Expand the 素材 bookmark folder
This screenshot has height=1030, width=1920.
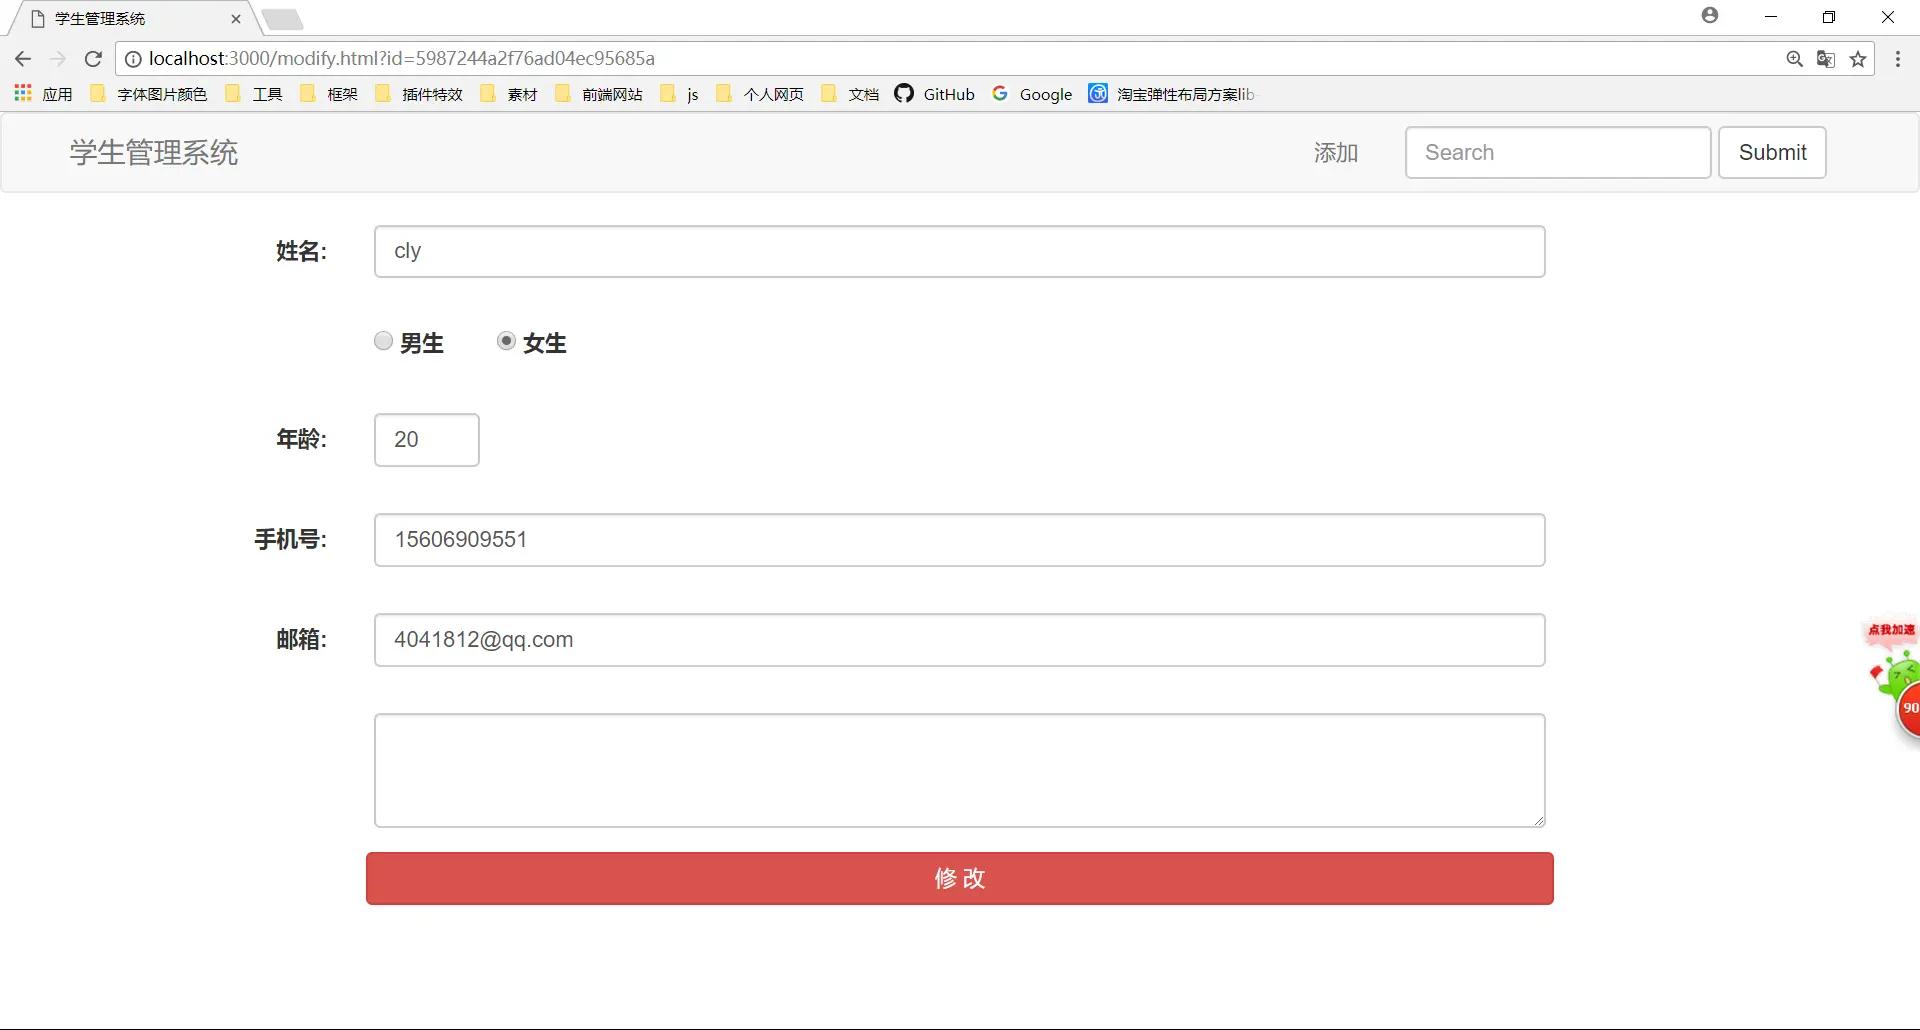[x=509, y=94]
